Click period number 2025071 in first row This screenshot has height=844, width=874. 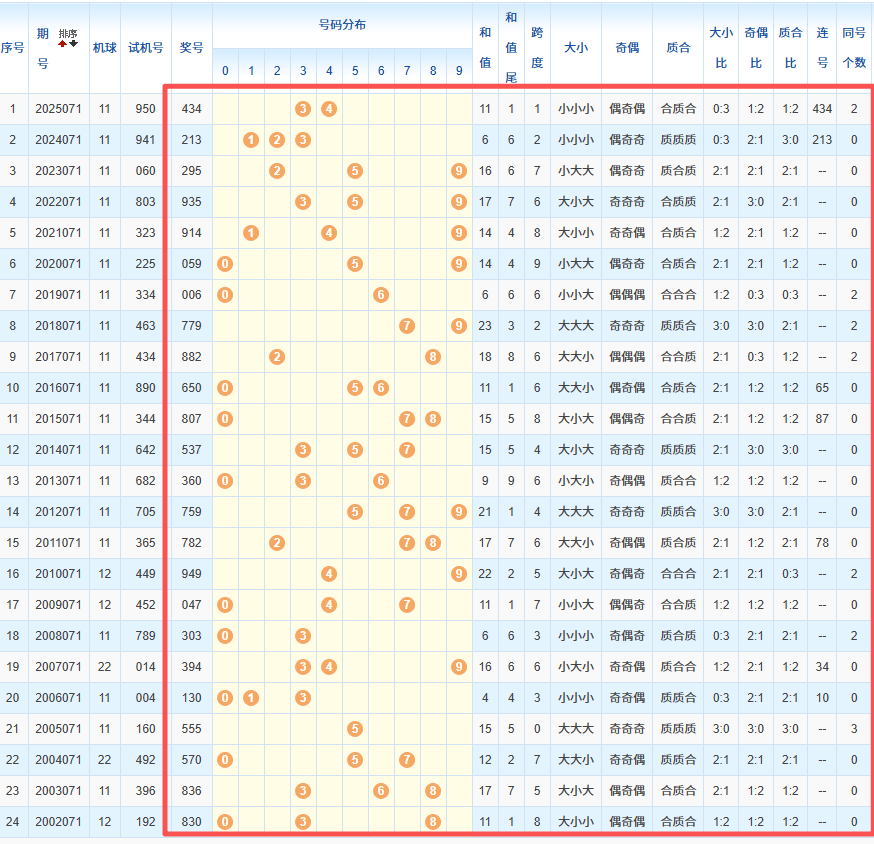57,109
